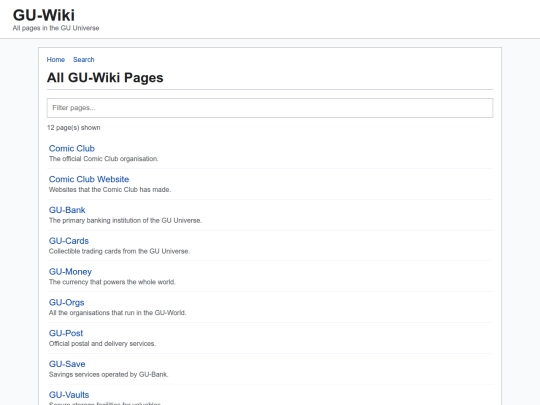Screen dimensions: 540x405
Task: Open the Search navigation link
Action: point(84,60)
